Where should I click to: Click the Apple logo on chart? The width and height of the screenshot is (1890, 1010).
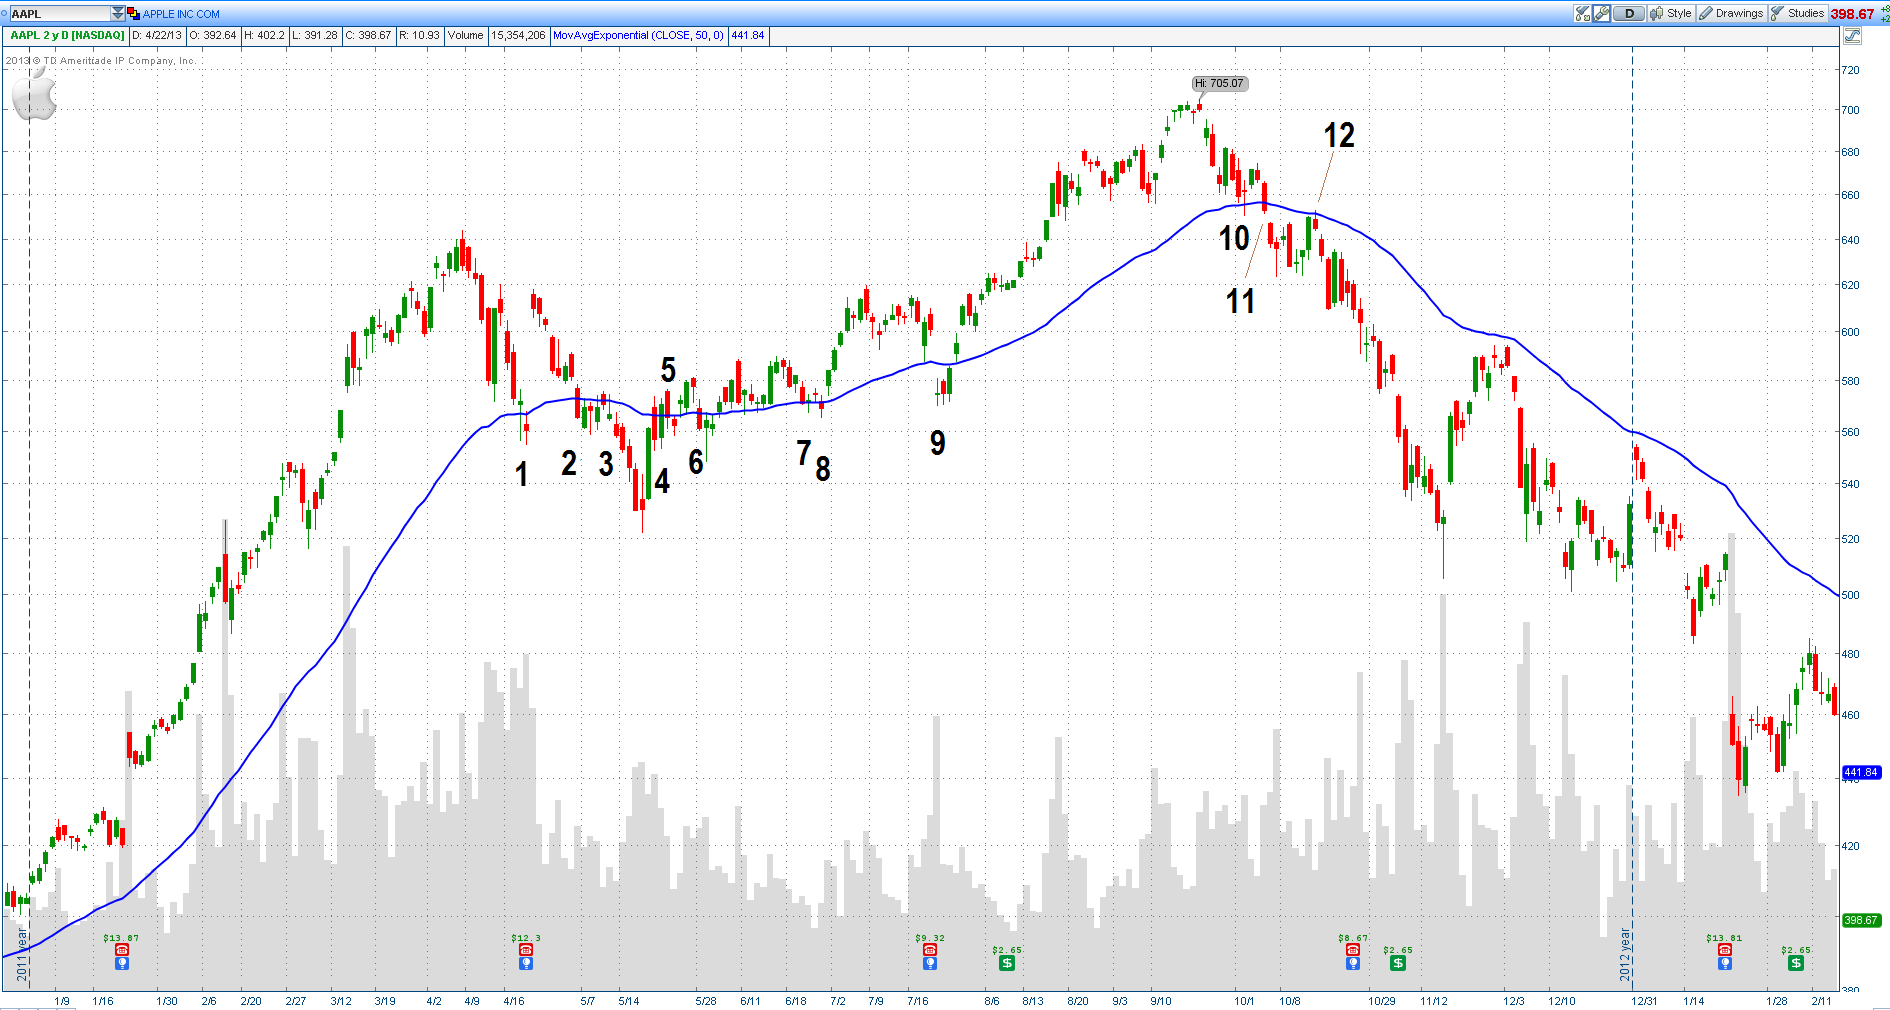(x=34, y=94)
